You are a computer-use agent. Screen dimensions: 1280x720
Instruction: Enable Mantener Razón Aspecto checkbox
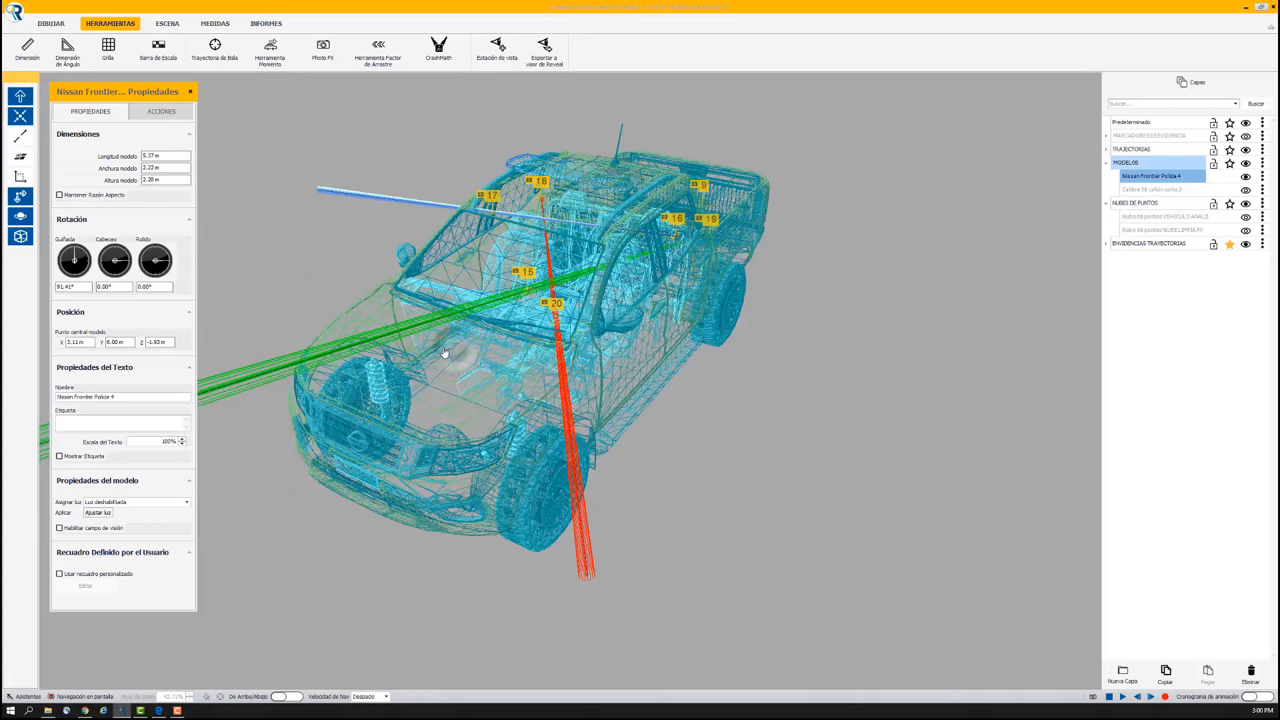click(59, 195)
